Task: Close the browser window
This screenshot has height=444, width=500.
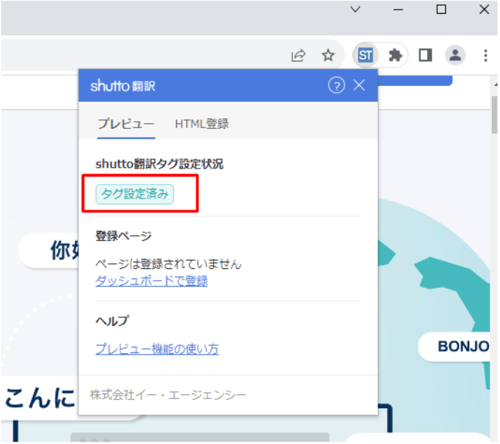Action: click(x=484, y=9)
